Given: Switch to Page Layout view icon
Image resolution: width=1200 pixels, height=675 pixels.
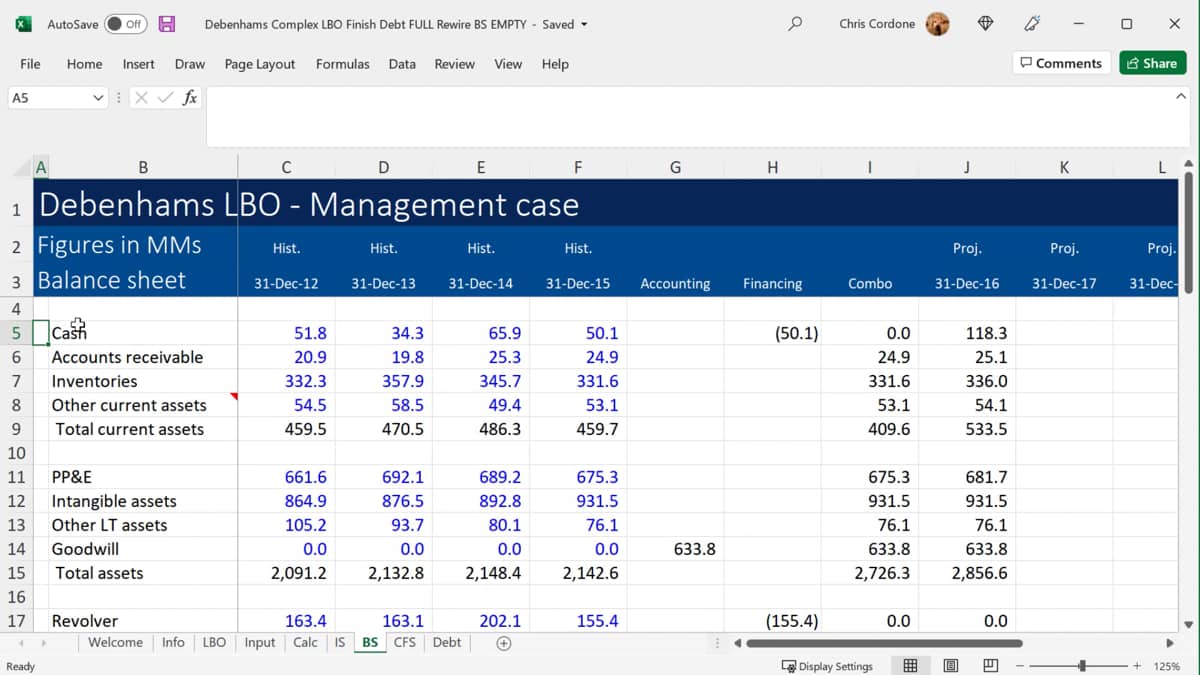Looking at the screenshot, I should click(951, 666).
